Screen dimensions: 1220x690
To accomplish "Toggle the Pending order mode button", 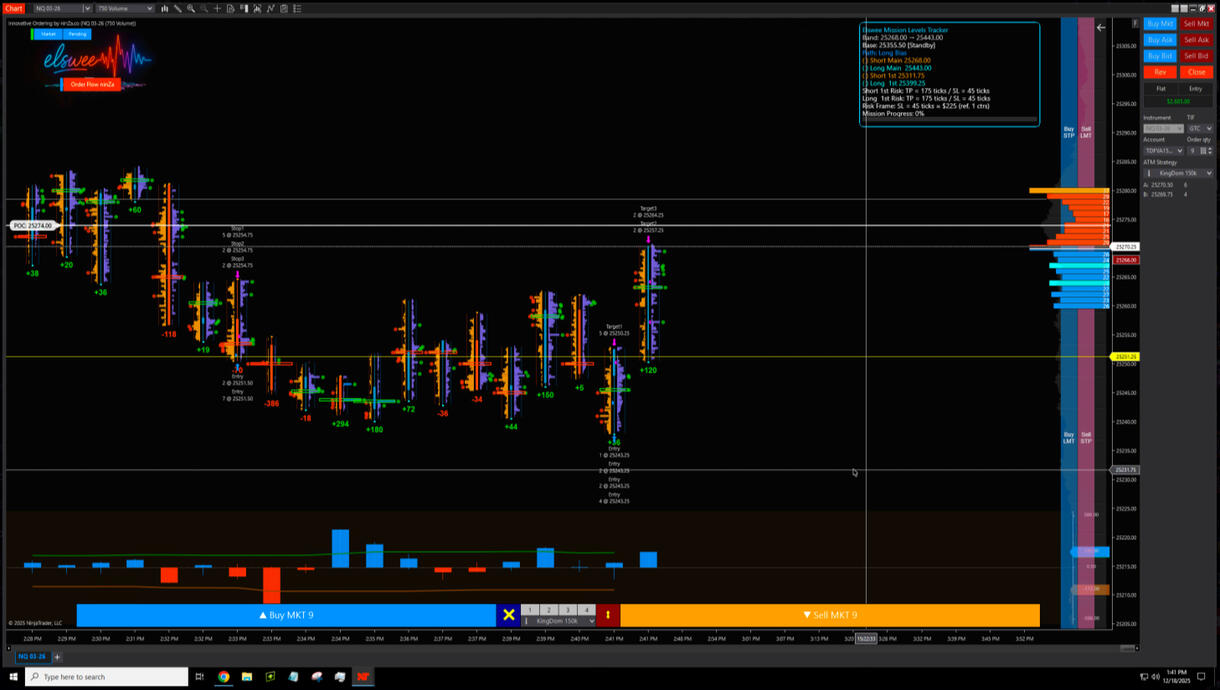I will click(77, 34).
